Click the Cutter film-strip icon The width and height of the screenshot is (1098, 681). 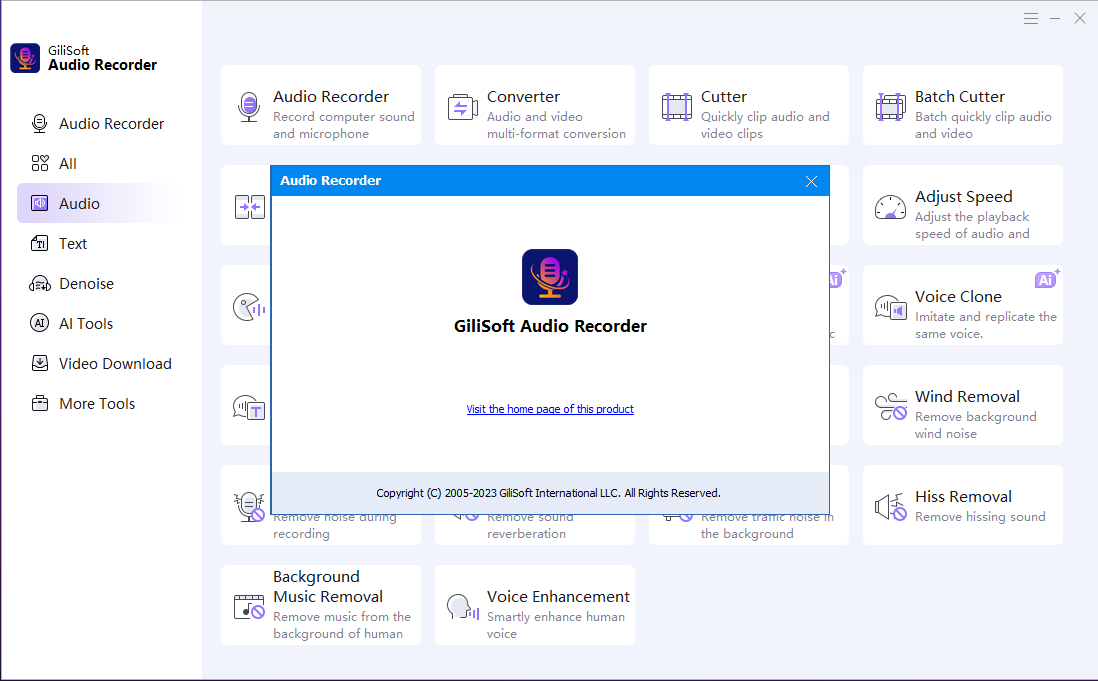(x=676, y=107)
